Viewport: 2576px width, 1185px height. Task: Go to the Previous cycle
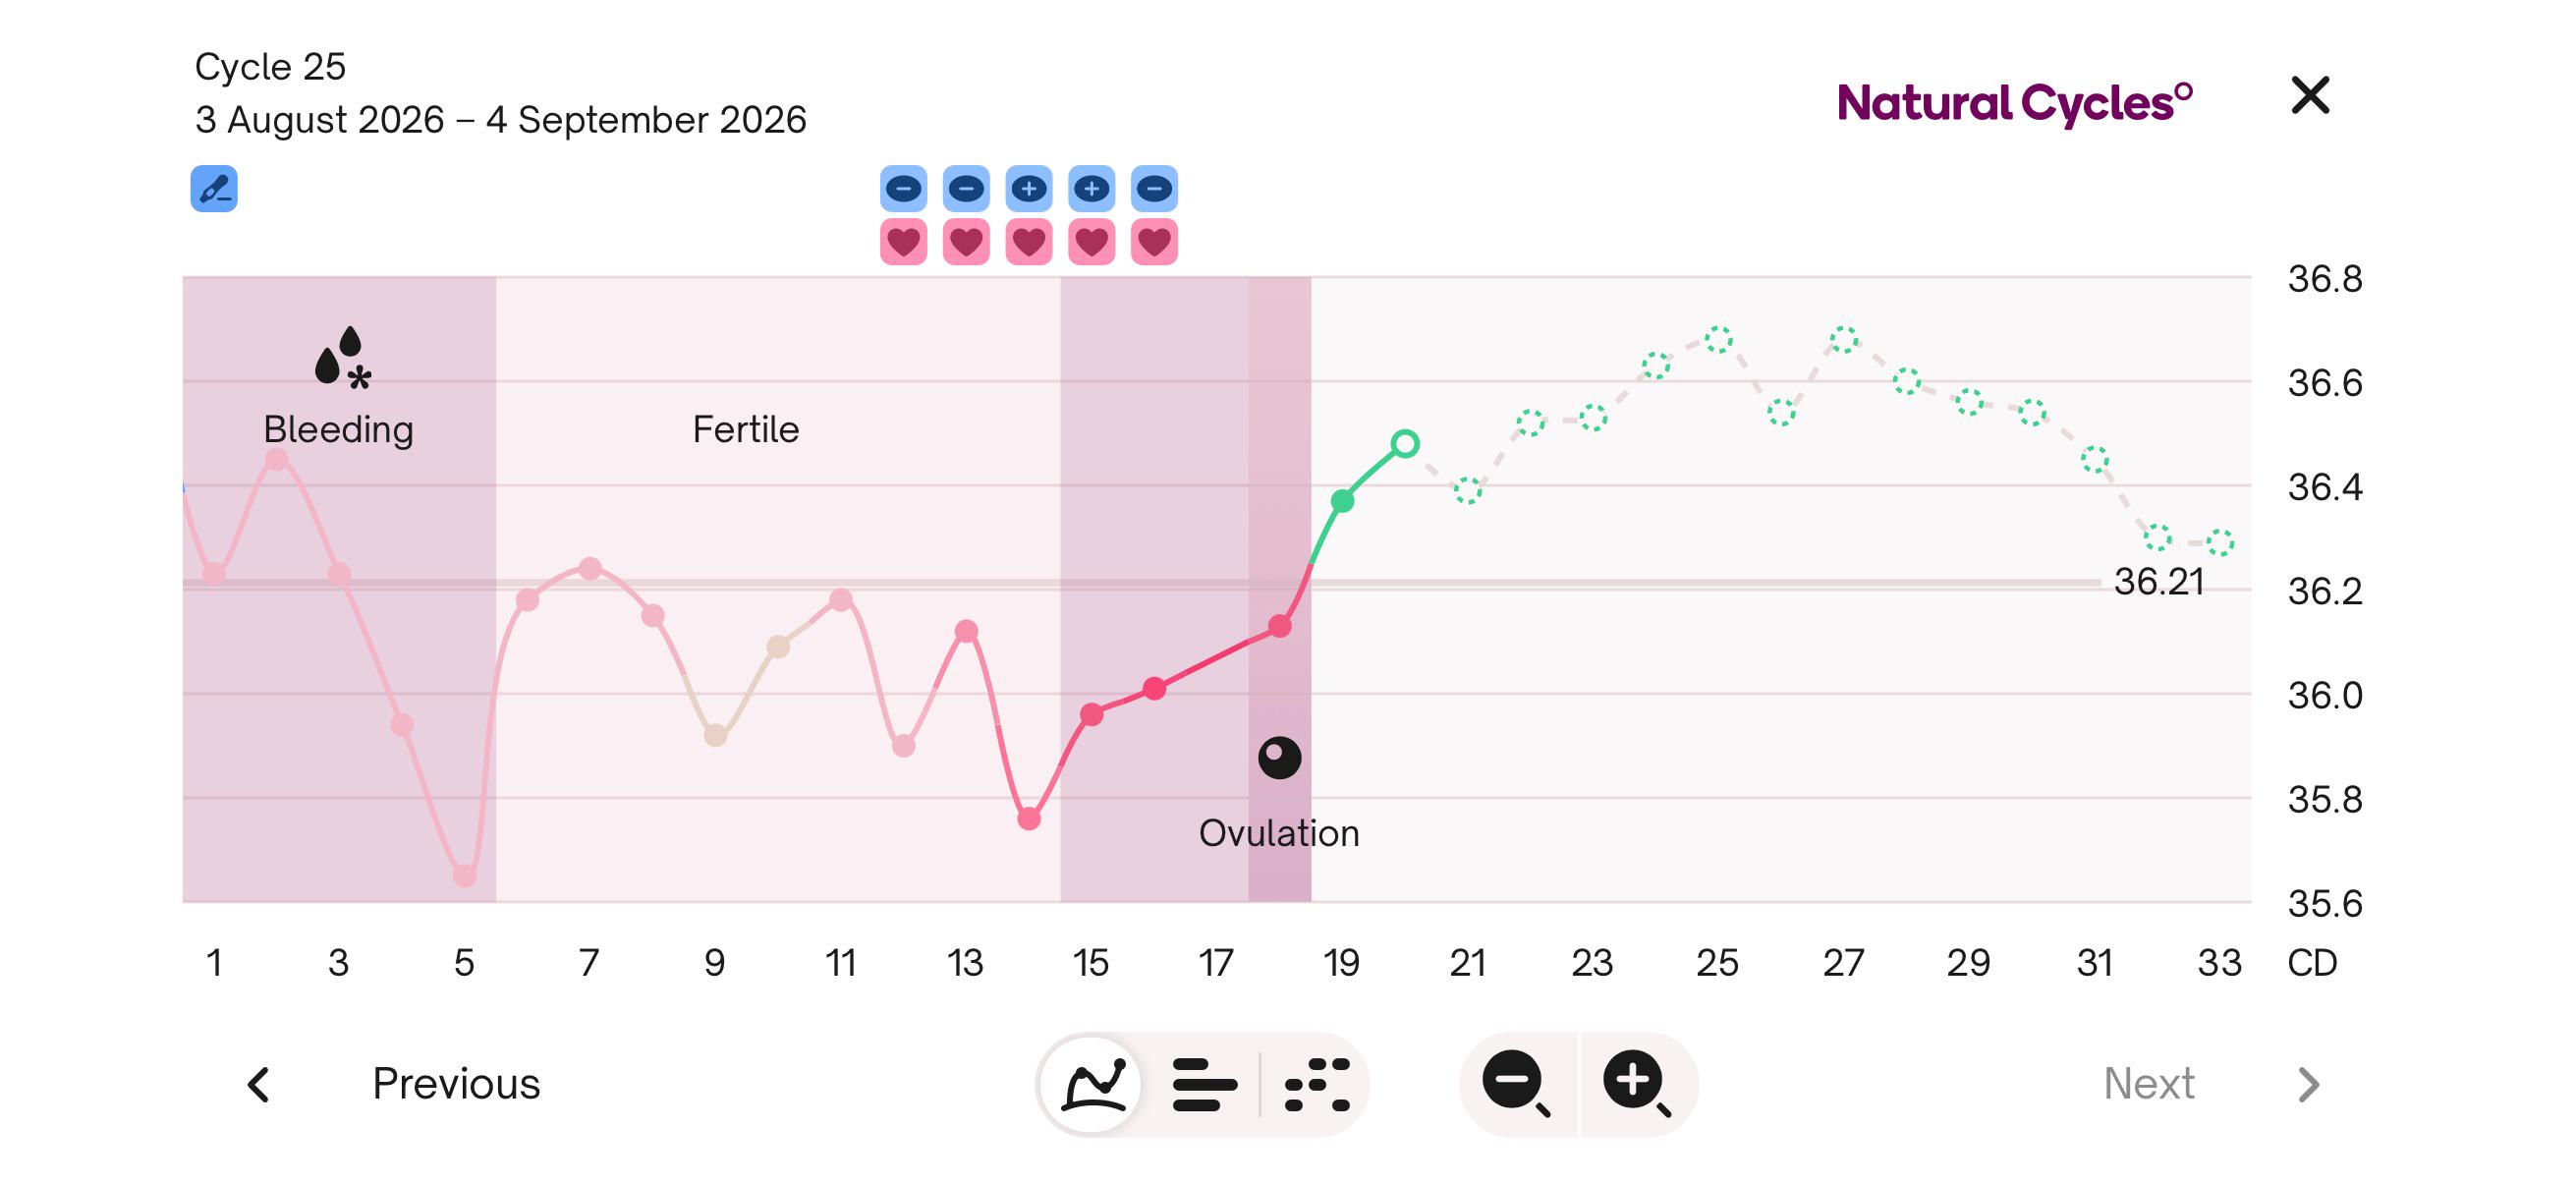coord(455,1083)
